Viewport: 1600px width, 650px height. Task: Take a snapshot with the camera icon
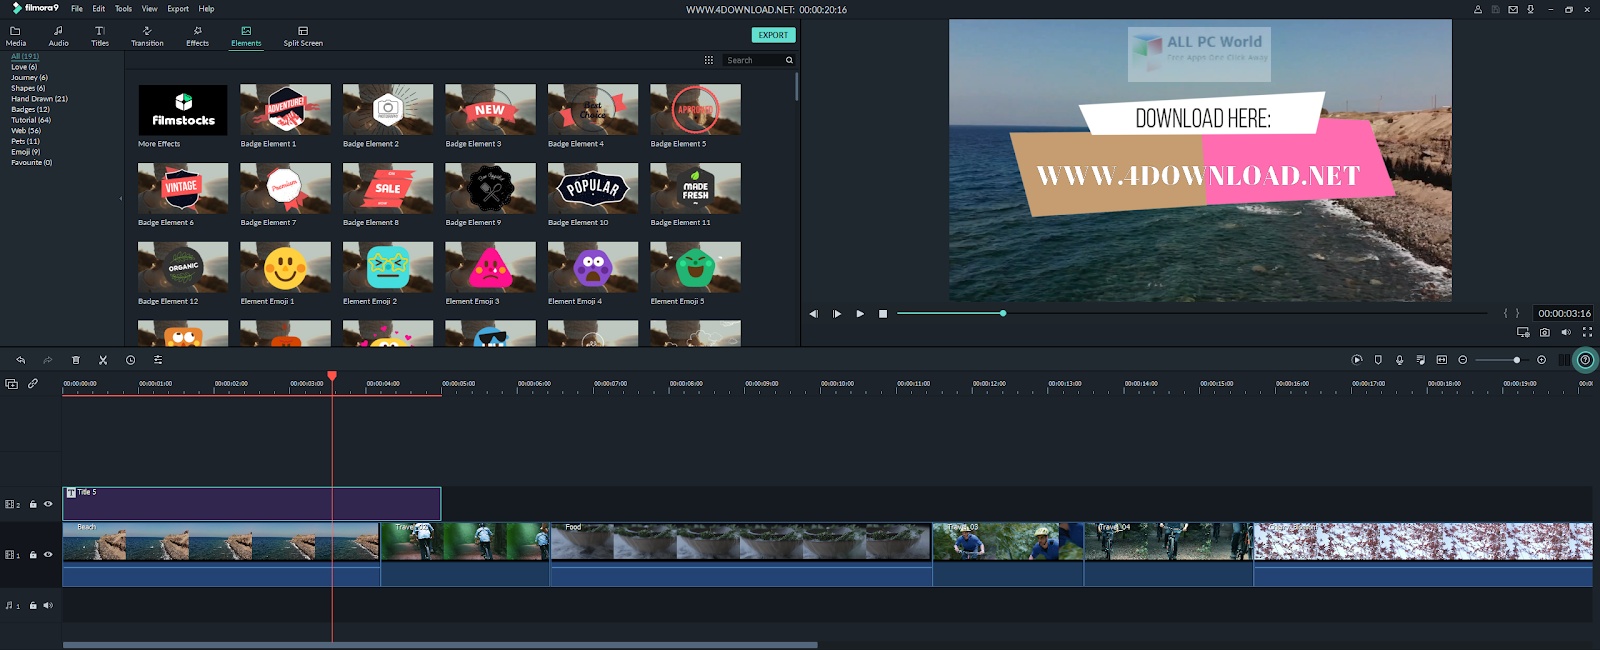pyautogui.click(x=1545, y=332)
